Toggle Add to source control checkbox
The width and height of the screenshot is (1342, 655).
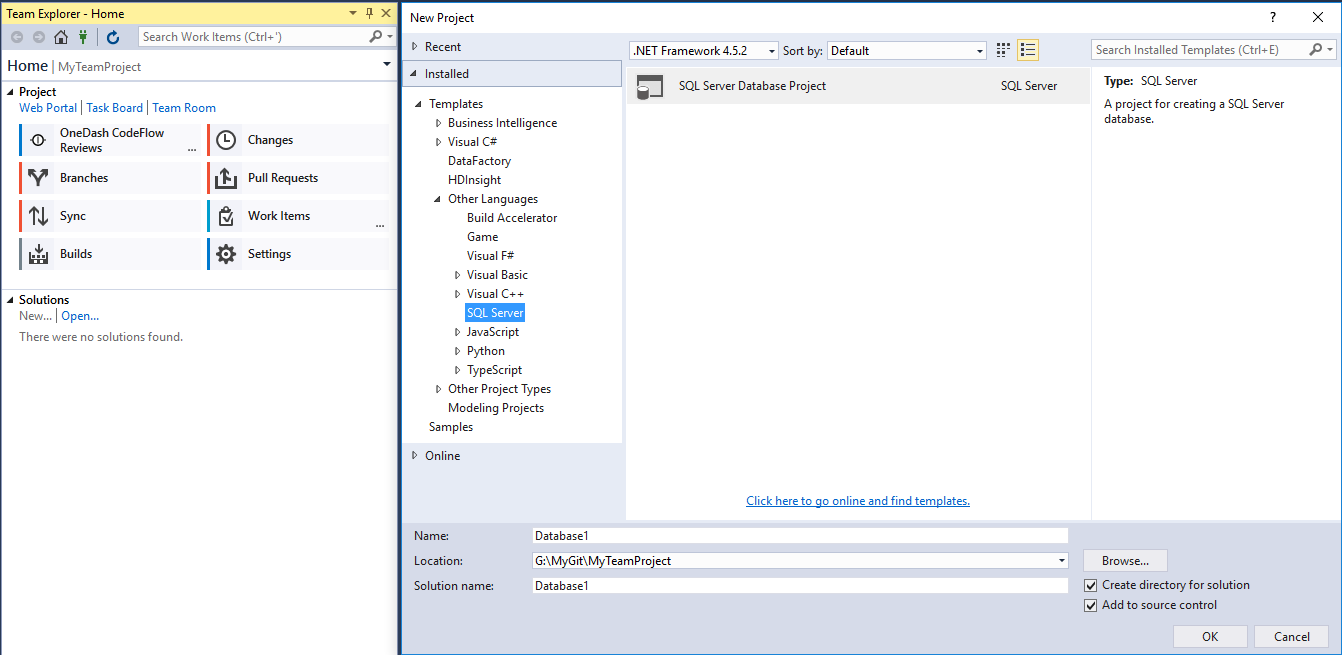pyautogui.click(x=1091, y=606)
